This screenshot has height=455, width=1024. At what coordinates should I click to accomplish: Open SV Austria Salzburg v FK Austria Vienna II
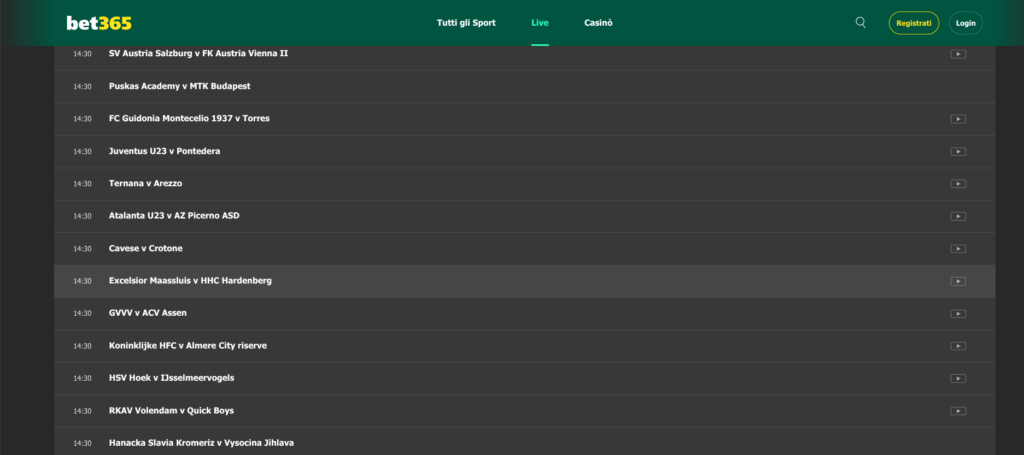[199, 54]
